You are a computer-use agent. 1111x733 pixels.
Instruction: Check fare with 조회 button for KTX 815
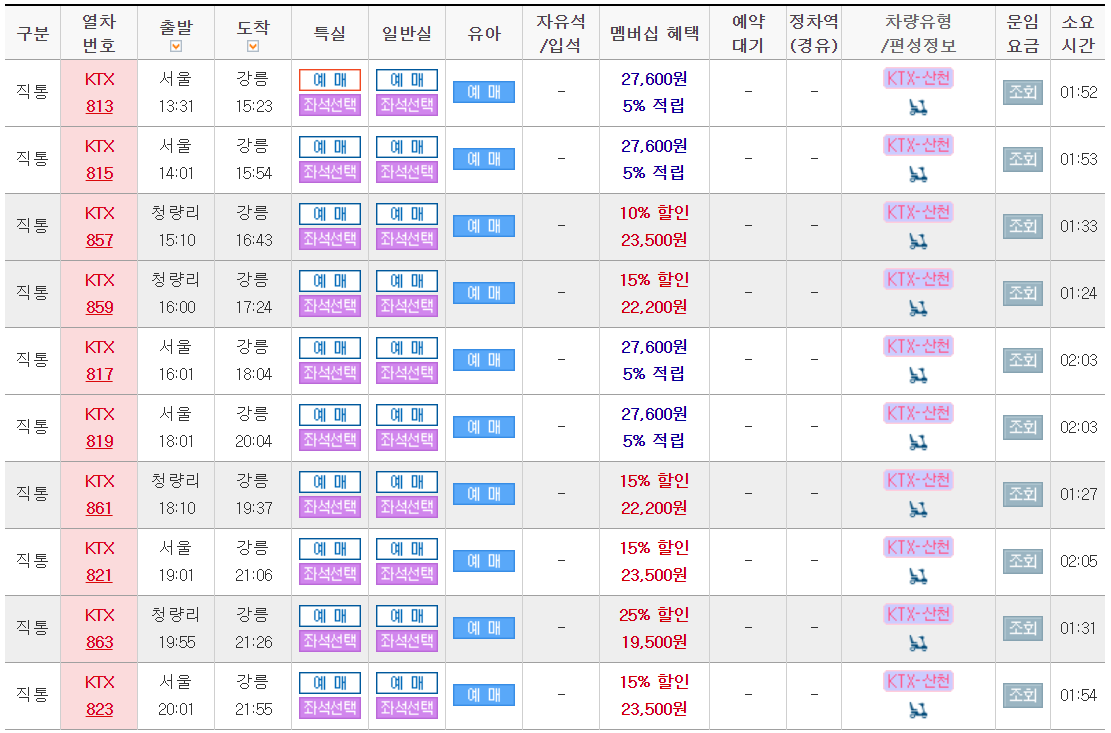coord(1022,159)
